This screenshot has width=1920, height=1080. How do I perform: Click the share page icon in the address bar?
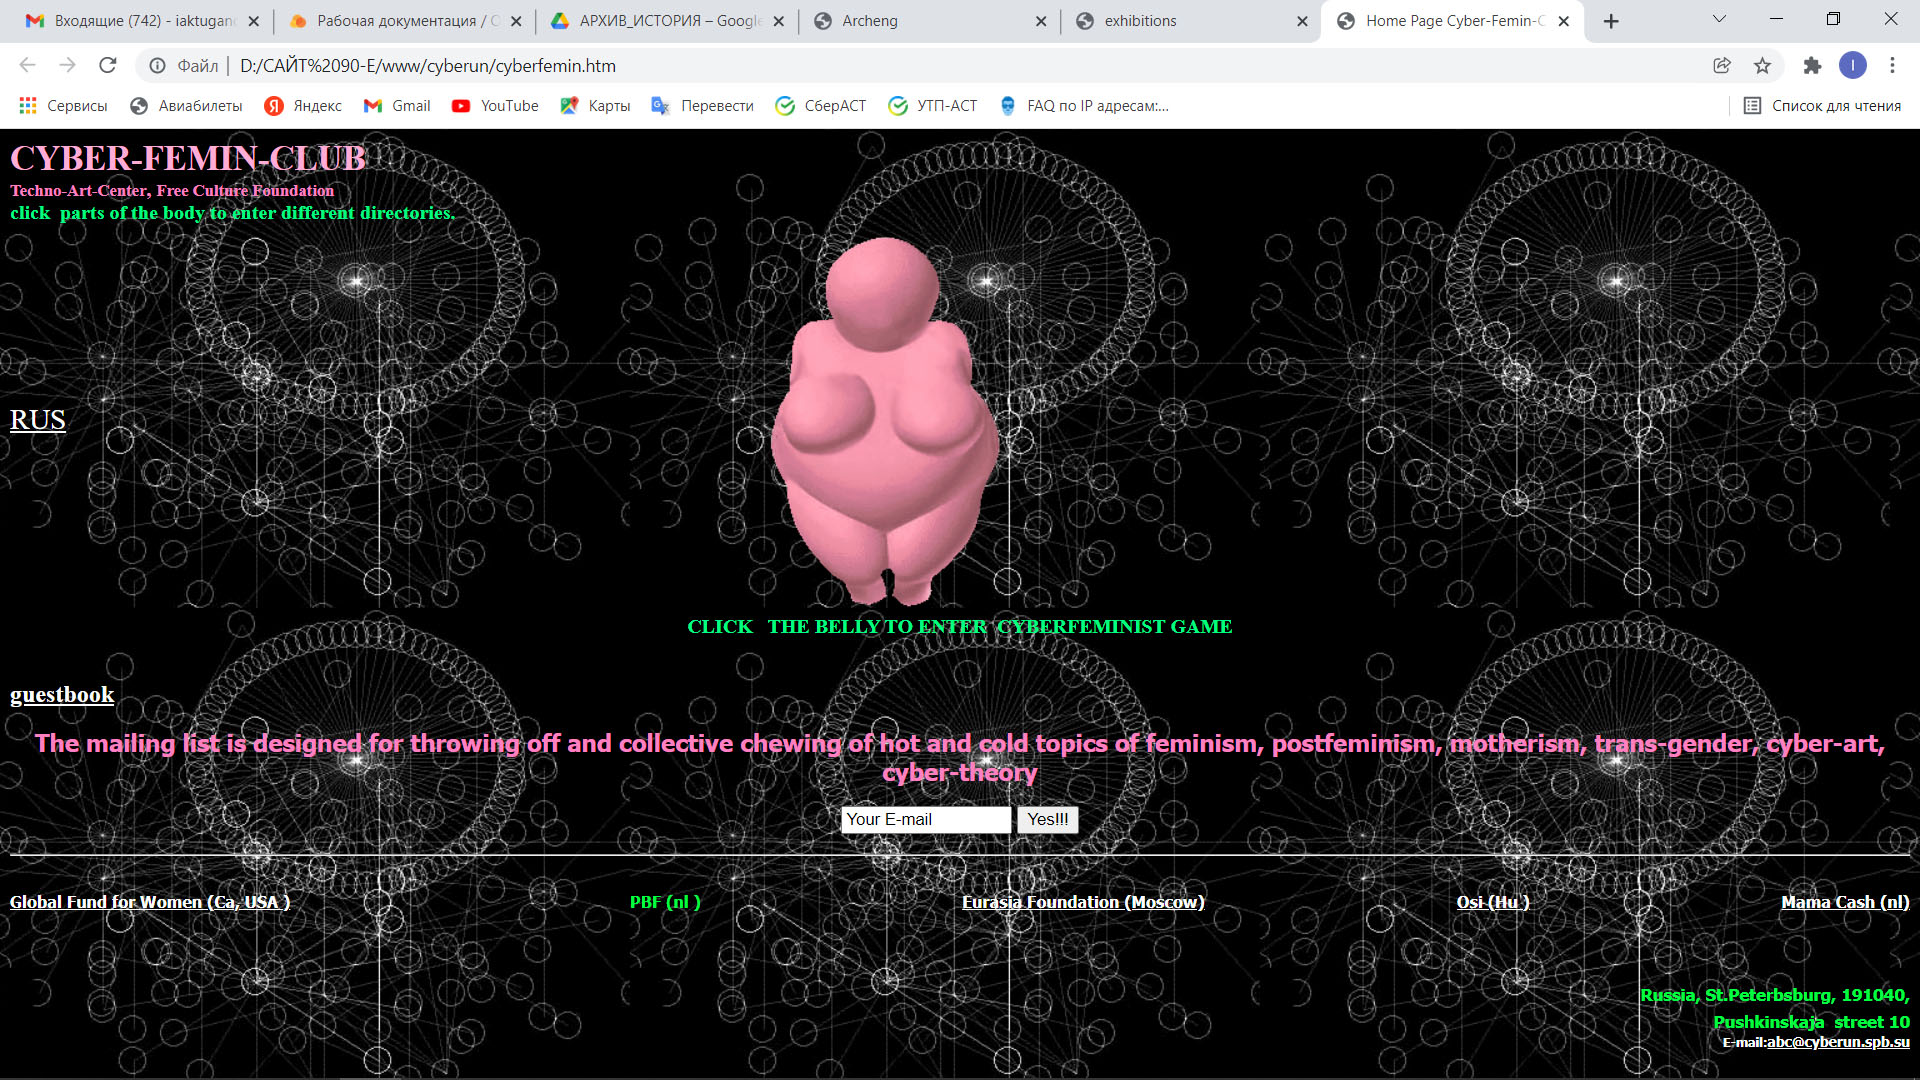1721,65
